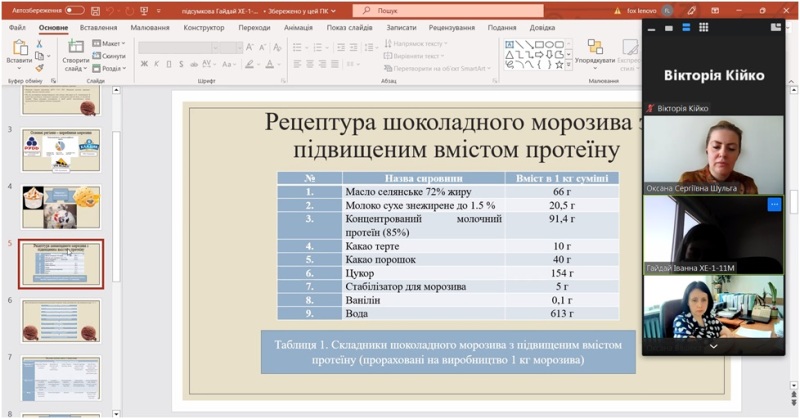
Task: Click the Decrease Font Size icon
Action: point(263,47)
